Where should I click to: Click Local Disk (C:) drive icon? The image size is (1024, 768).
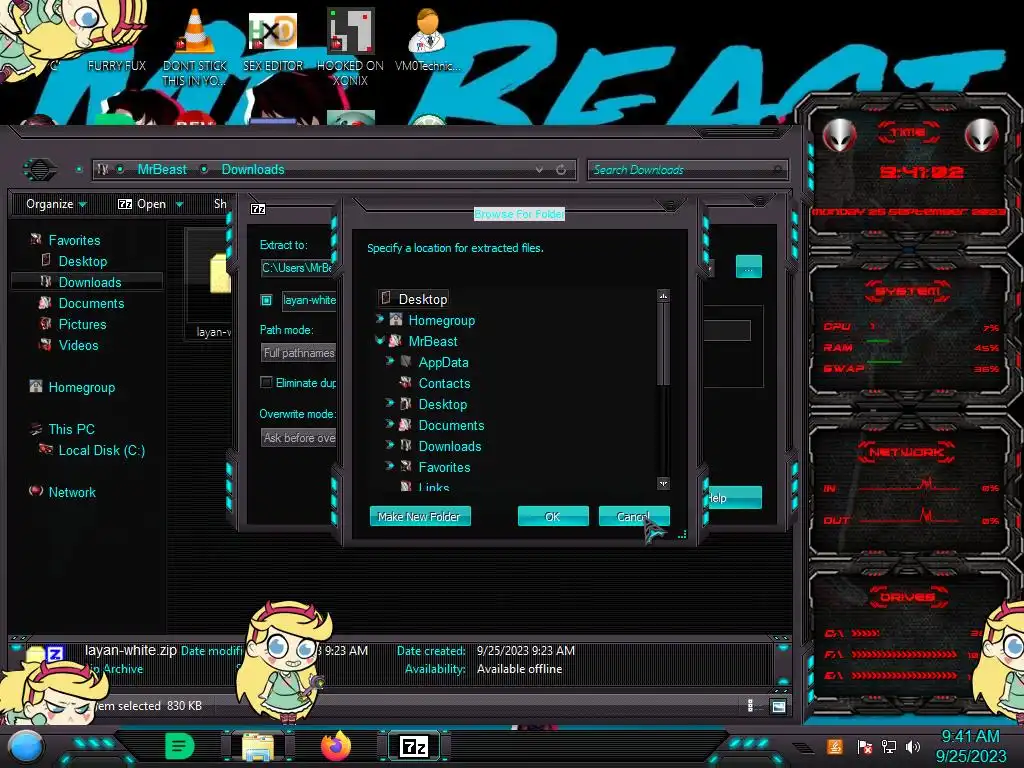46,449
